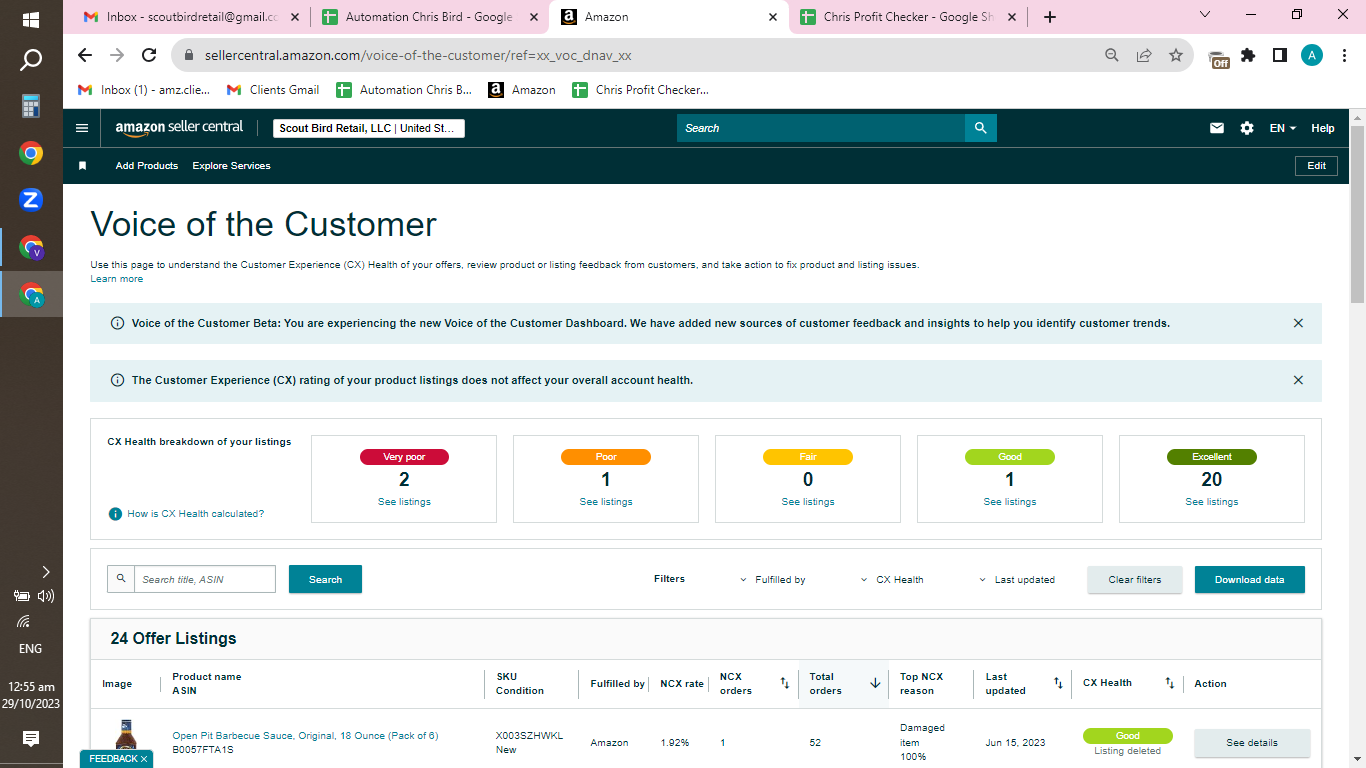1366x768 pixels.
Task: Click Add Products in the navigation bar
Action: [147, 166]
